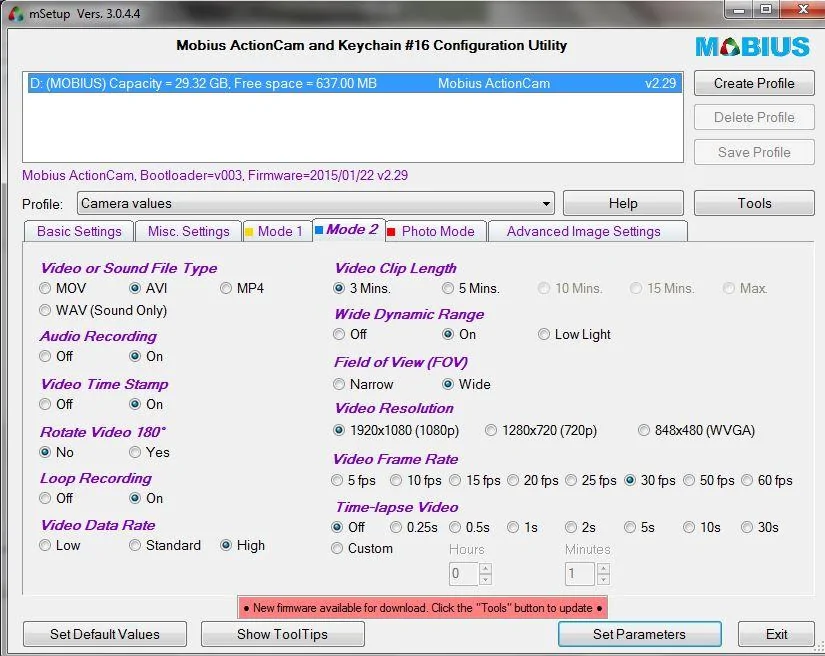Select Narrow field of view
This screenshot has width=825, height=656.
[x=363, y=385]
